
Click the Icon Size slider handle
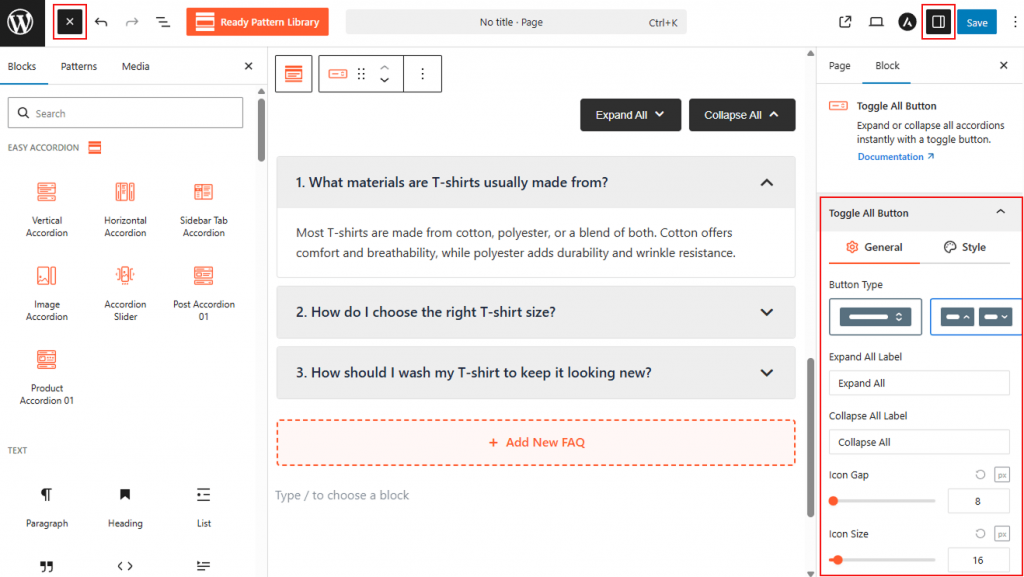[x=837, y=560]
